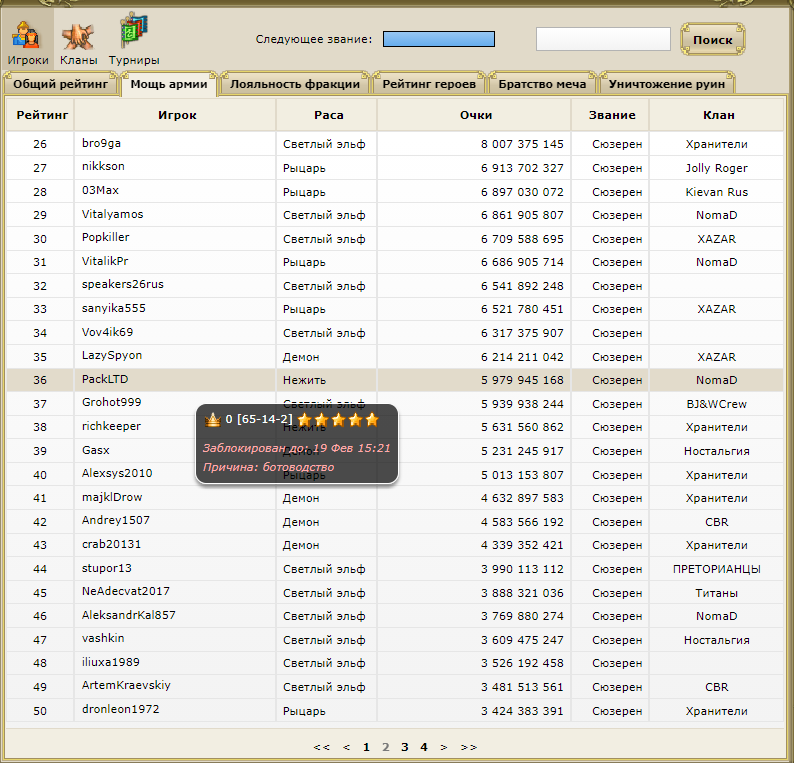Open player richkeeper

coord(111,426)
